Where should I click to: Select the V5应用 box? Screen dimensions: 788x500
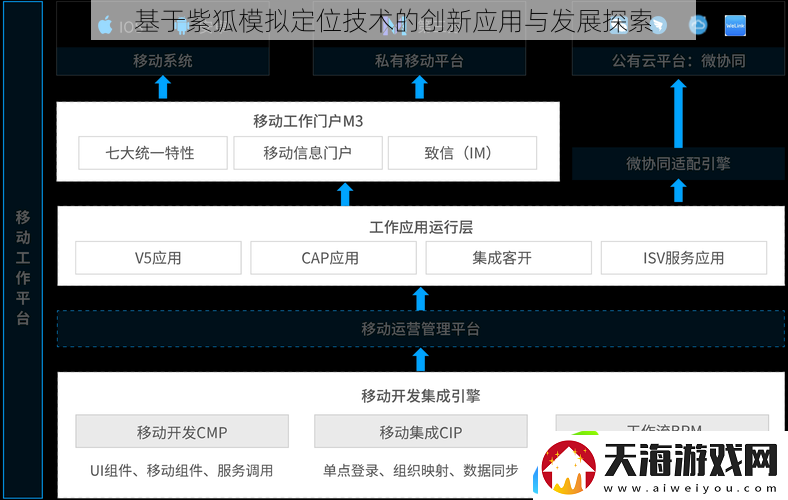(x=158, y=258)
